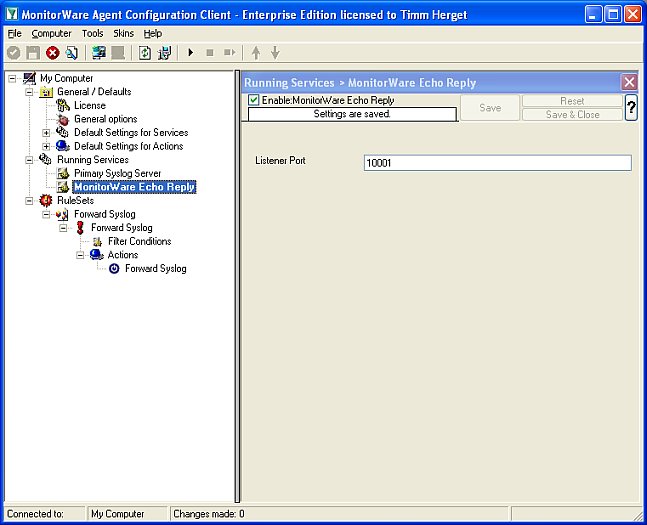The width and height of the screenshot is (647, 525).
Task: Open the Computer menu
Action: [x=51, y=33]
